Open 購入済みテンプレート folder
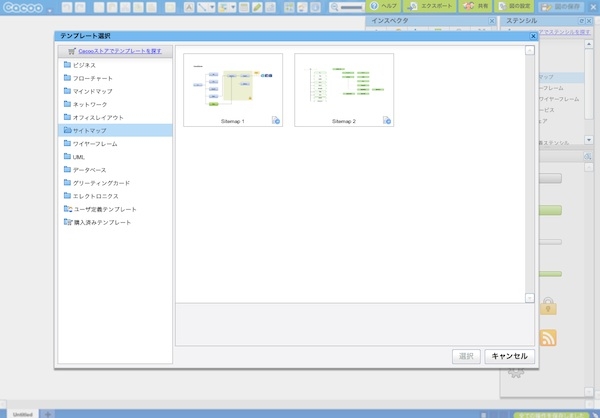The width and height of the screenshot is (600, 418). coord(115,222)
